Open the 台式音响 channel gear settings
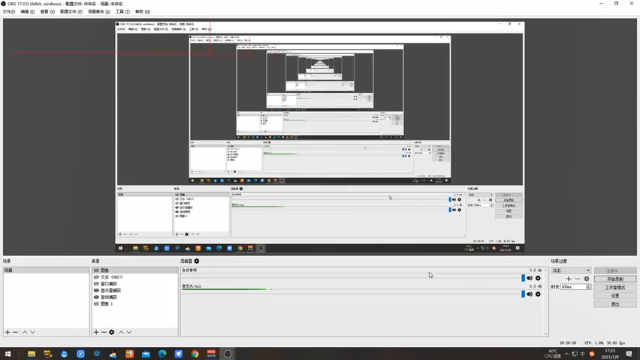The height and width of the screenshot is (360, 640). 538,278
